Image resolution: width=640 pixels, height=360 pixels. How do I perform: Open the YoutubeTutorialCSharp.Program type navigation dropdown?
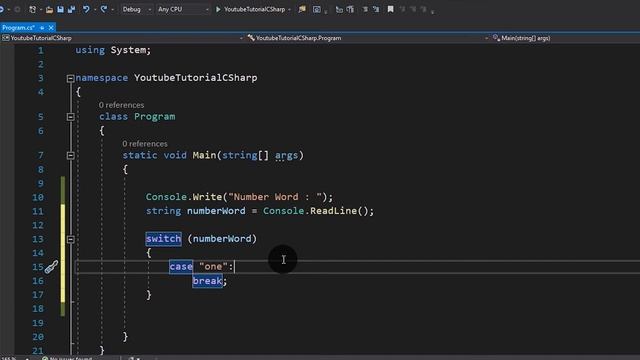click(x=368, y=38)
